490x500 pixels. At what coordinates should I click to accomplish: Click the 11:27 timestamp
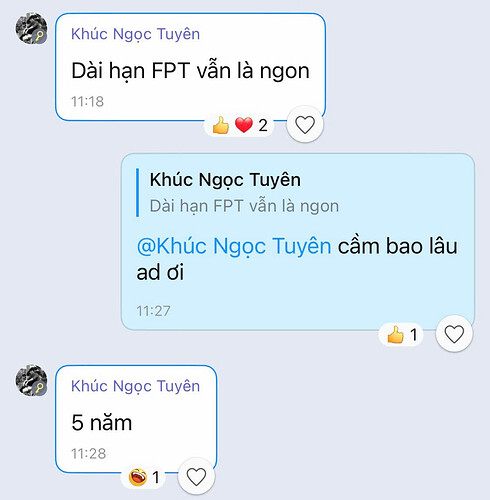(153, 311)
